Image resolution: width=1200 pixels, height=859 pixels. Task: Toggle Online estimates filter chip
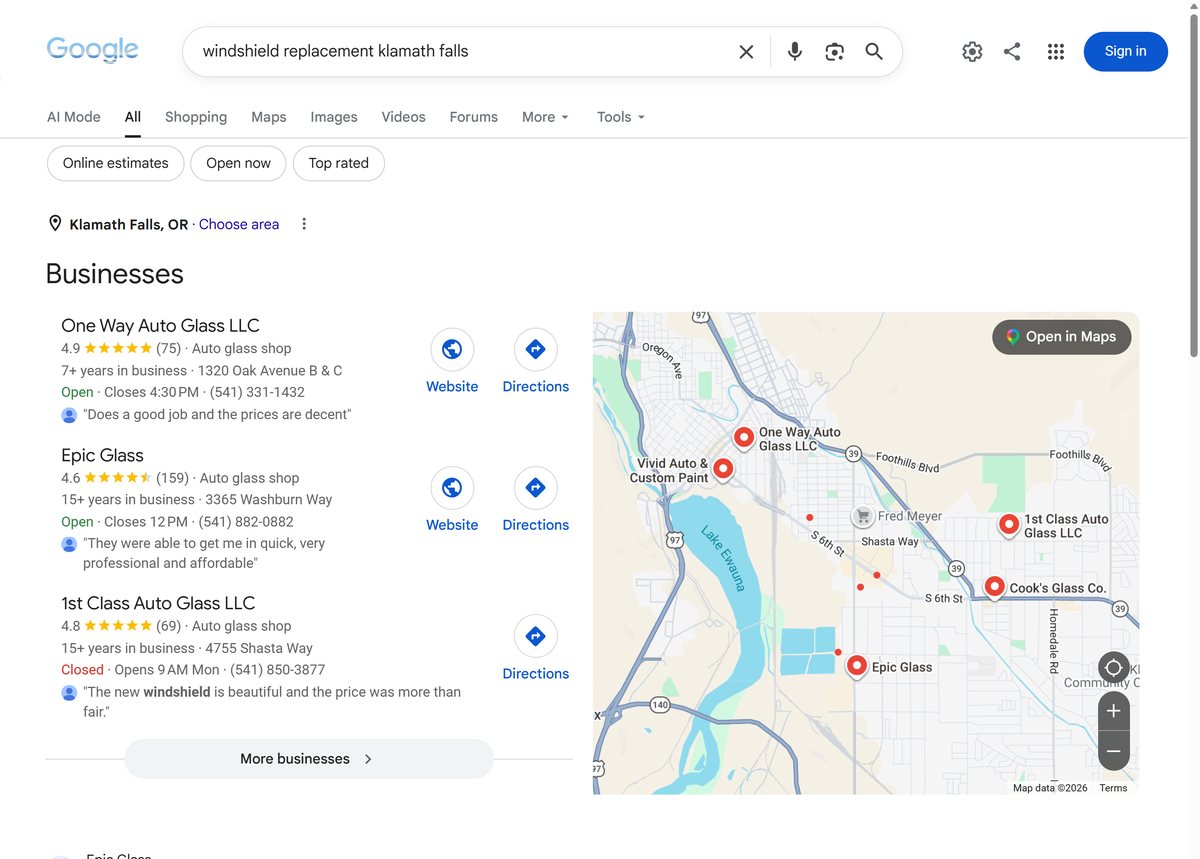coord(116,163)
